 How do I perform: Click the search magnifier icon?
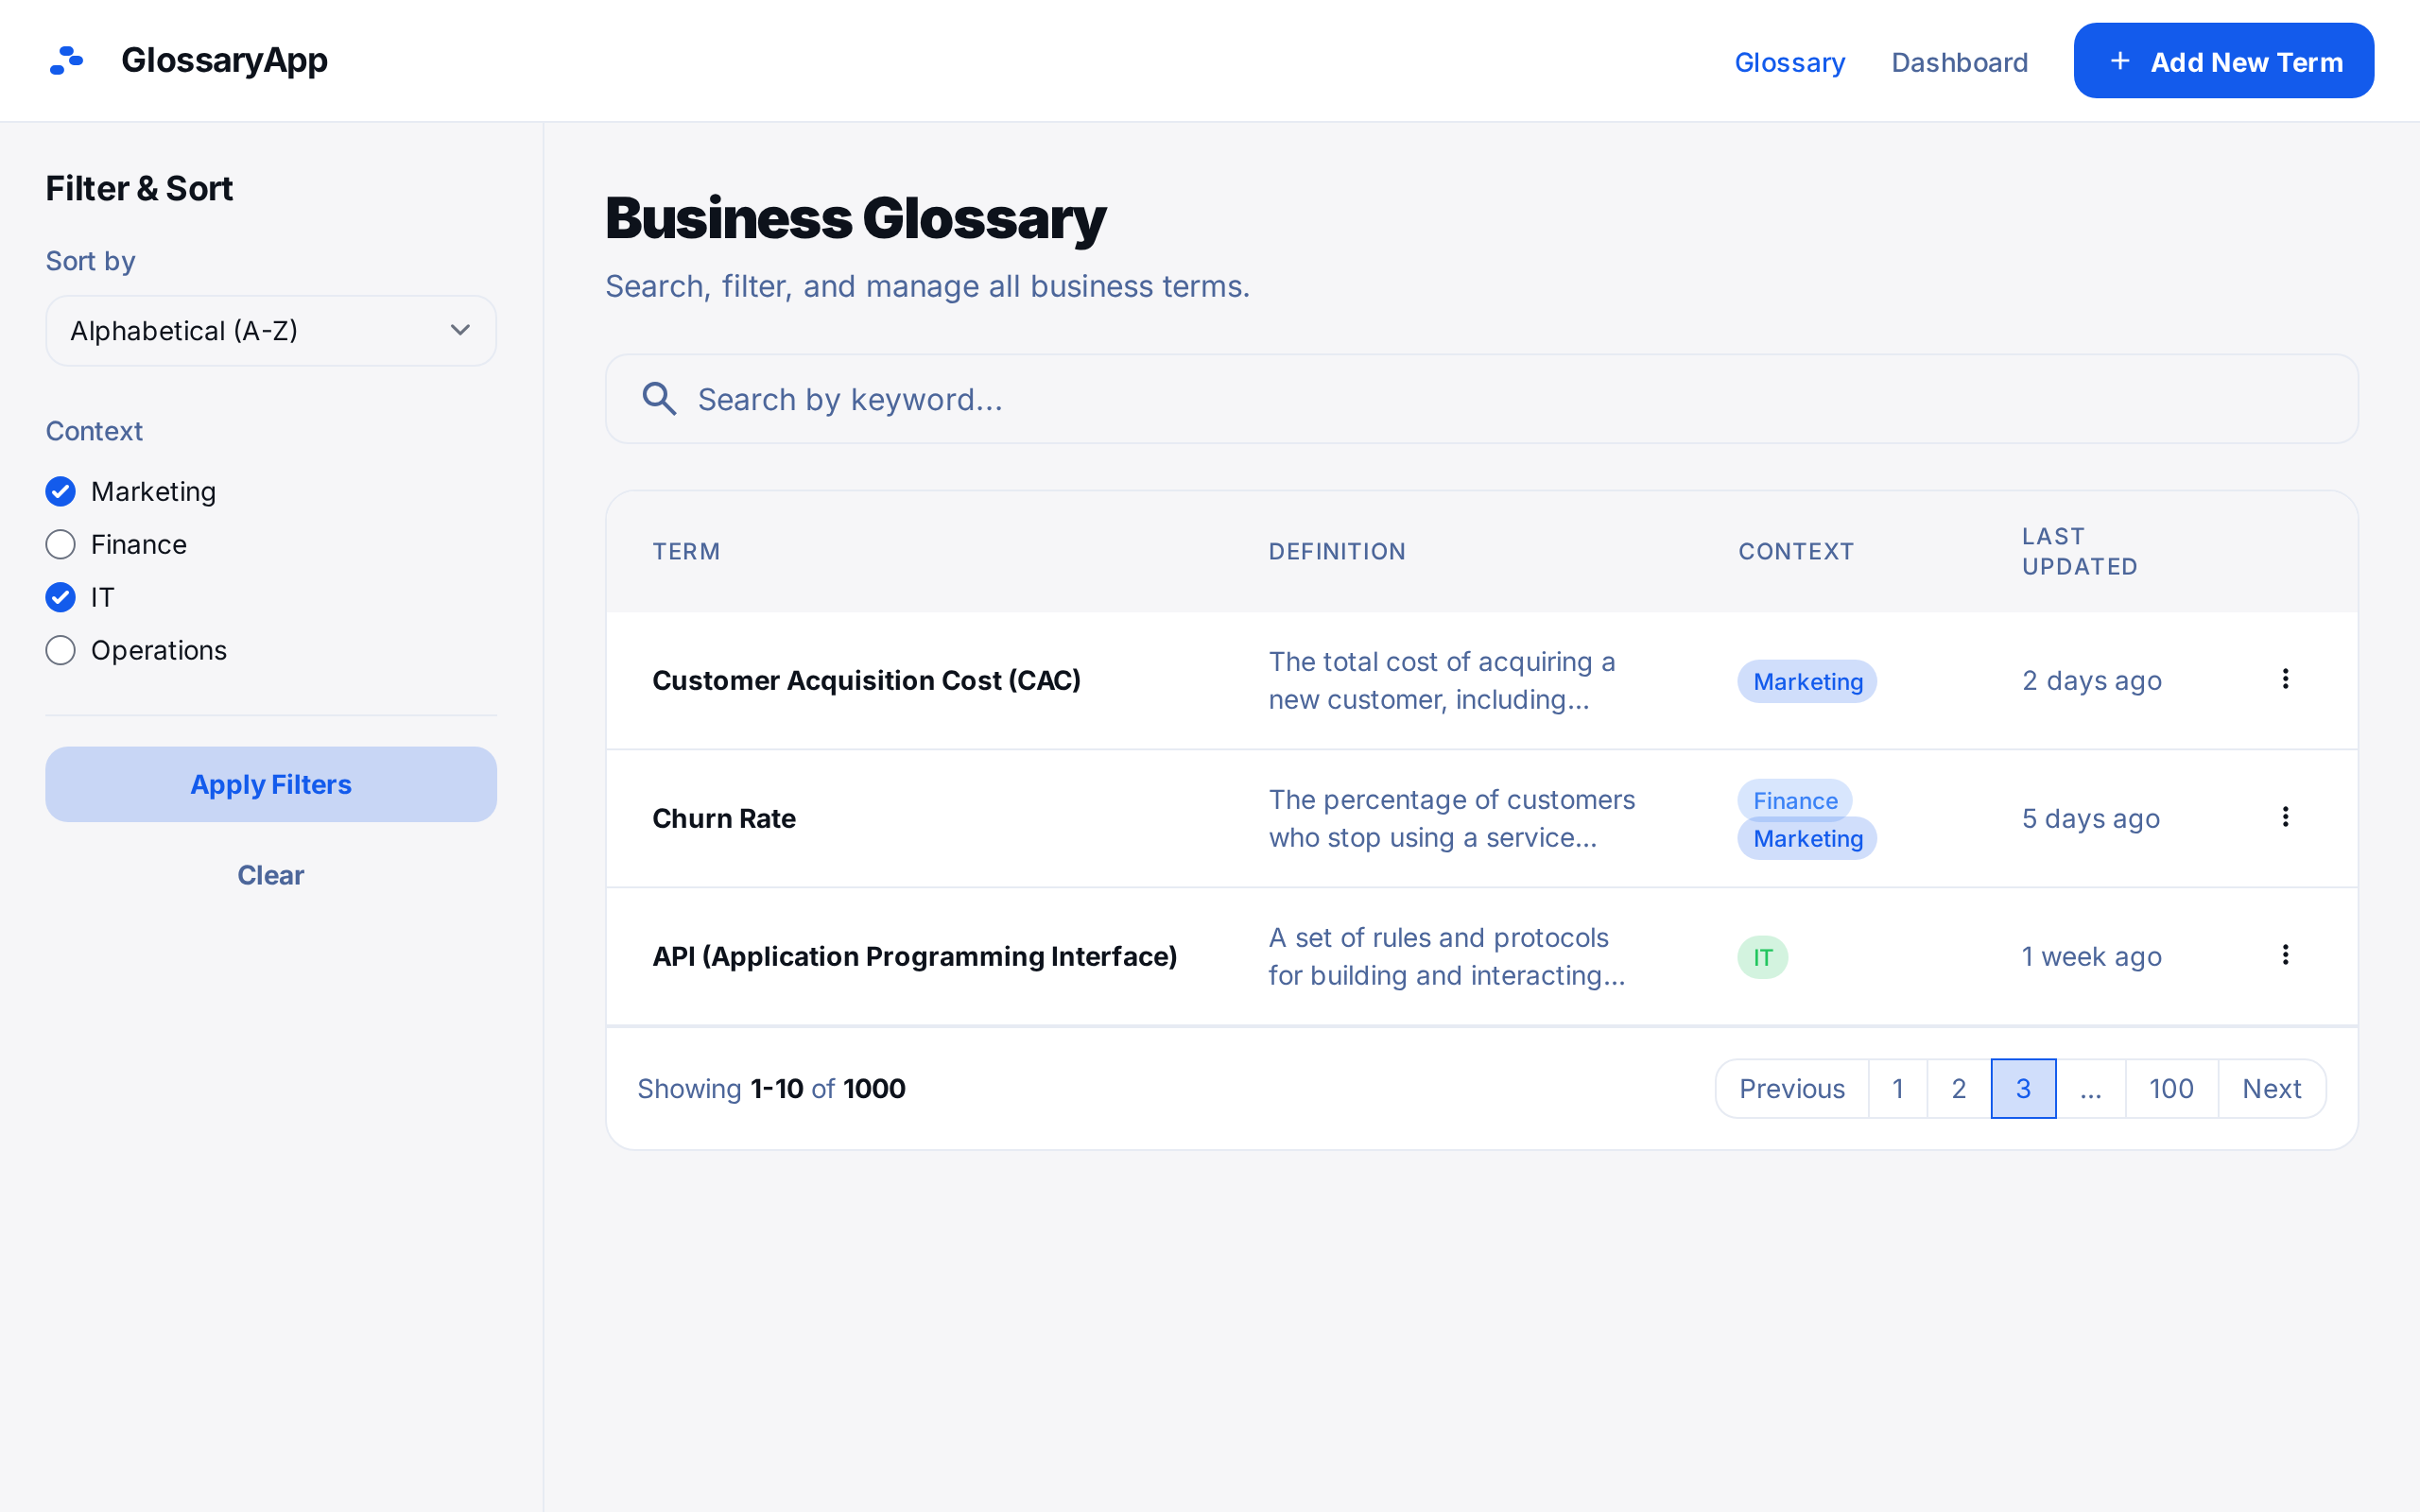[x=659, y=399]
